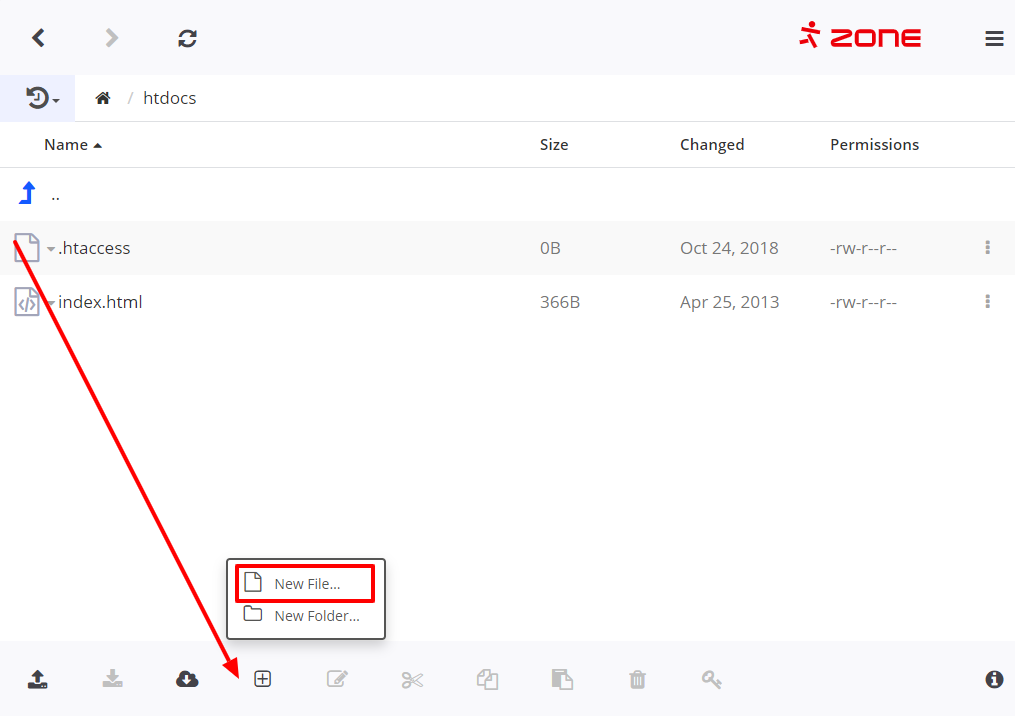This screenshot has height=716, width=1015.
Task: Click the blue up-arrow parent directory icon
Action: pos(28,194)
